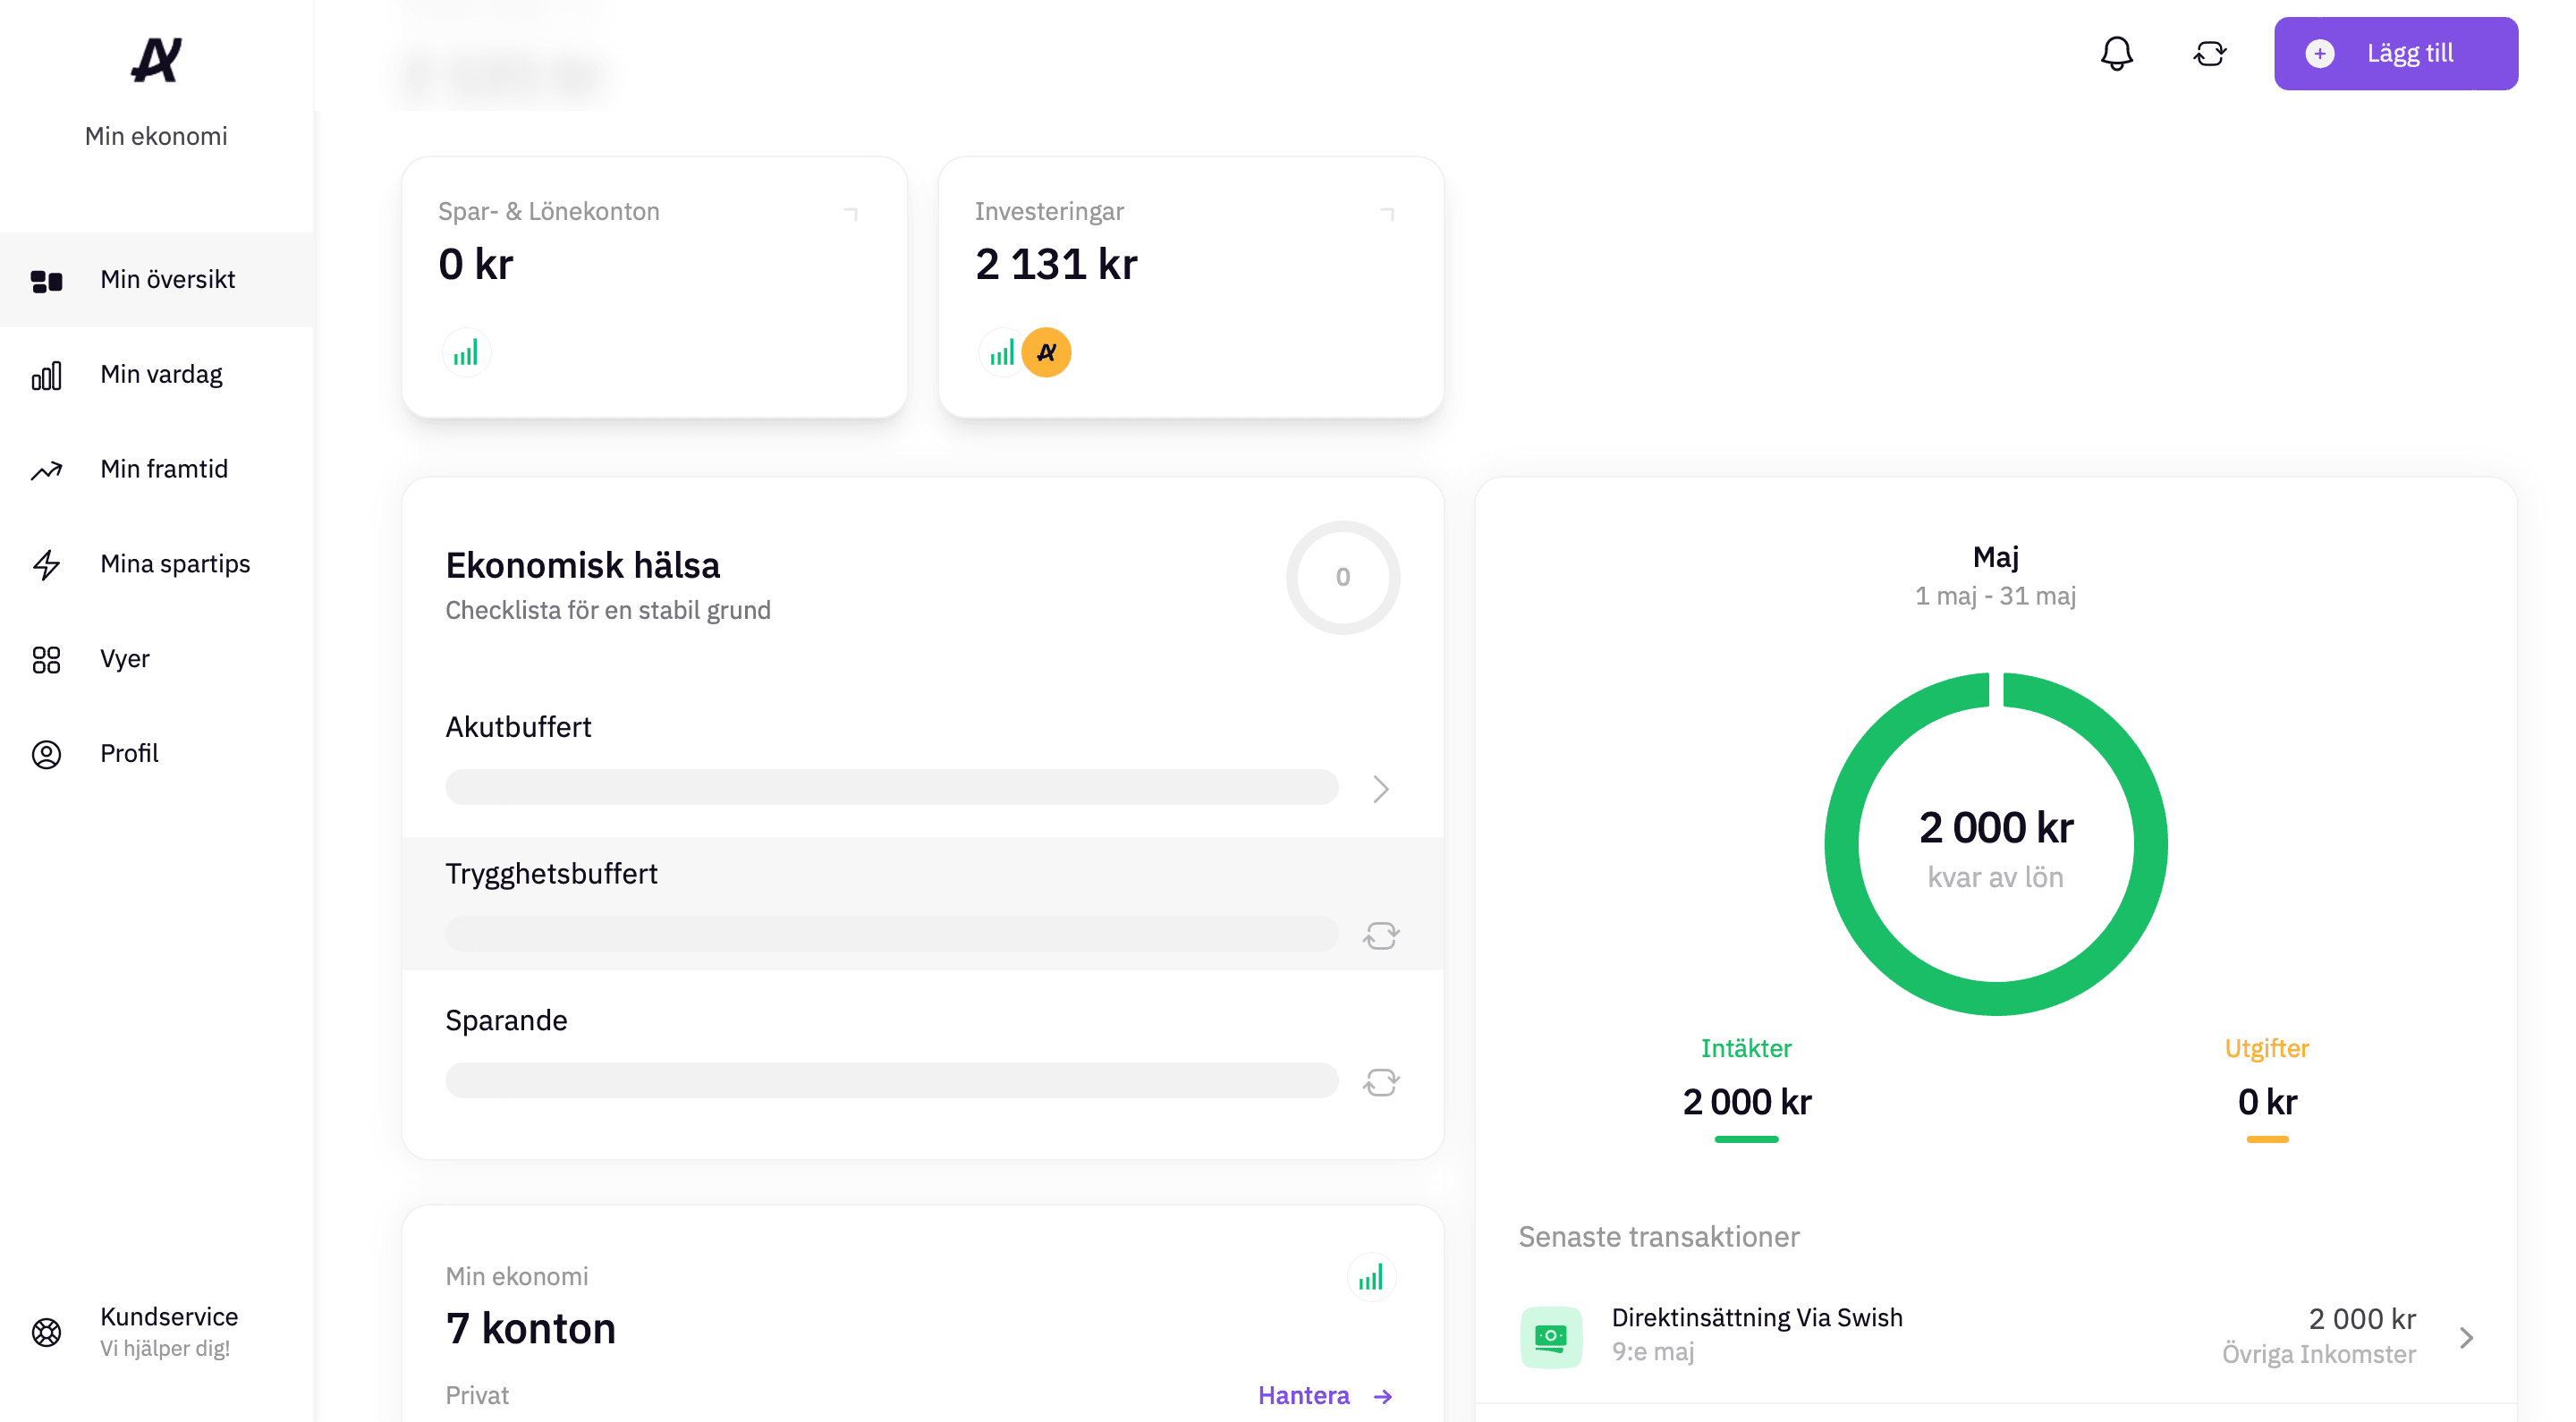Open the notifications bell

tap(2116, 53)
